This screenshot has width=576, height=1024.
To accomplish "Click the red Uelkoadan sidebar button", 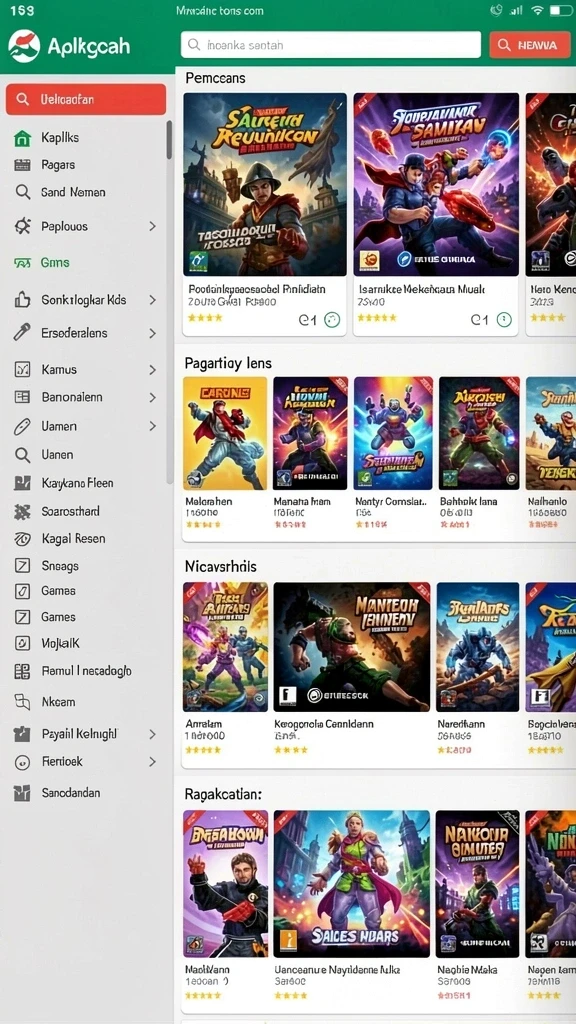I will (x=86, y=99).
